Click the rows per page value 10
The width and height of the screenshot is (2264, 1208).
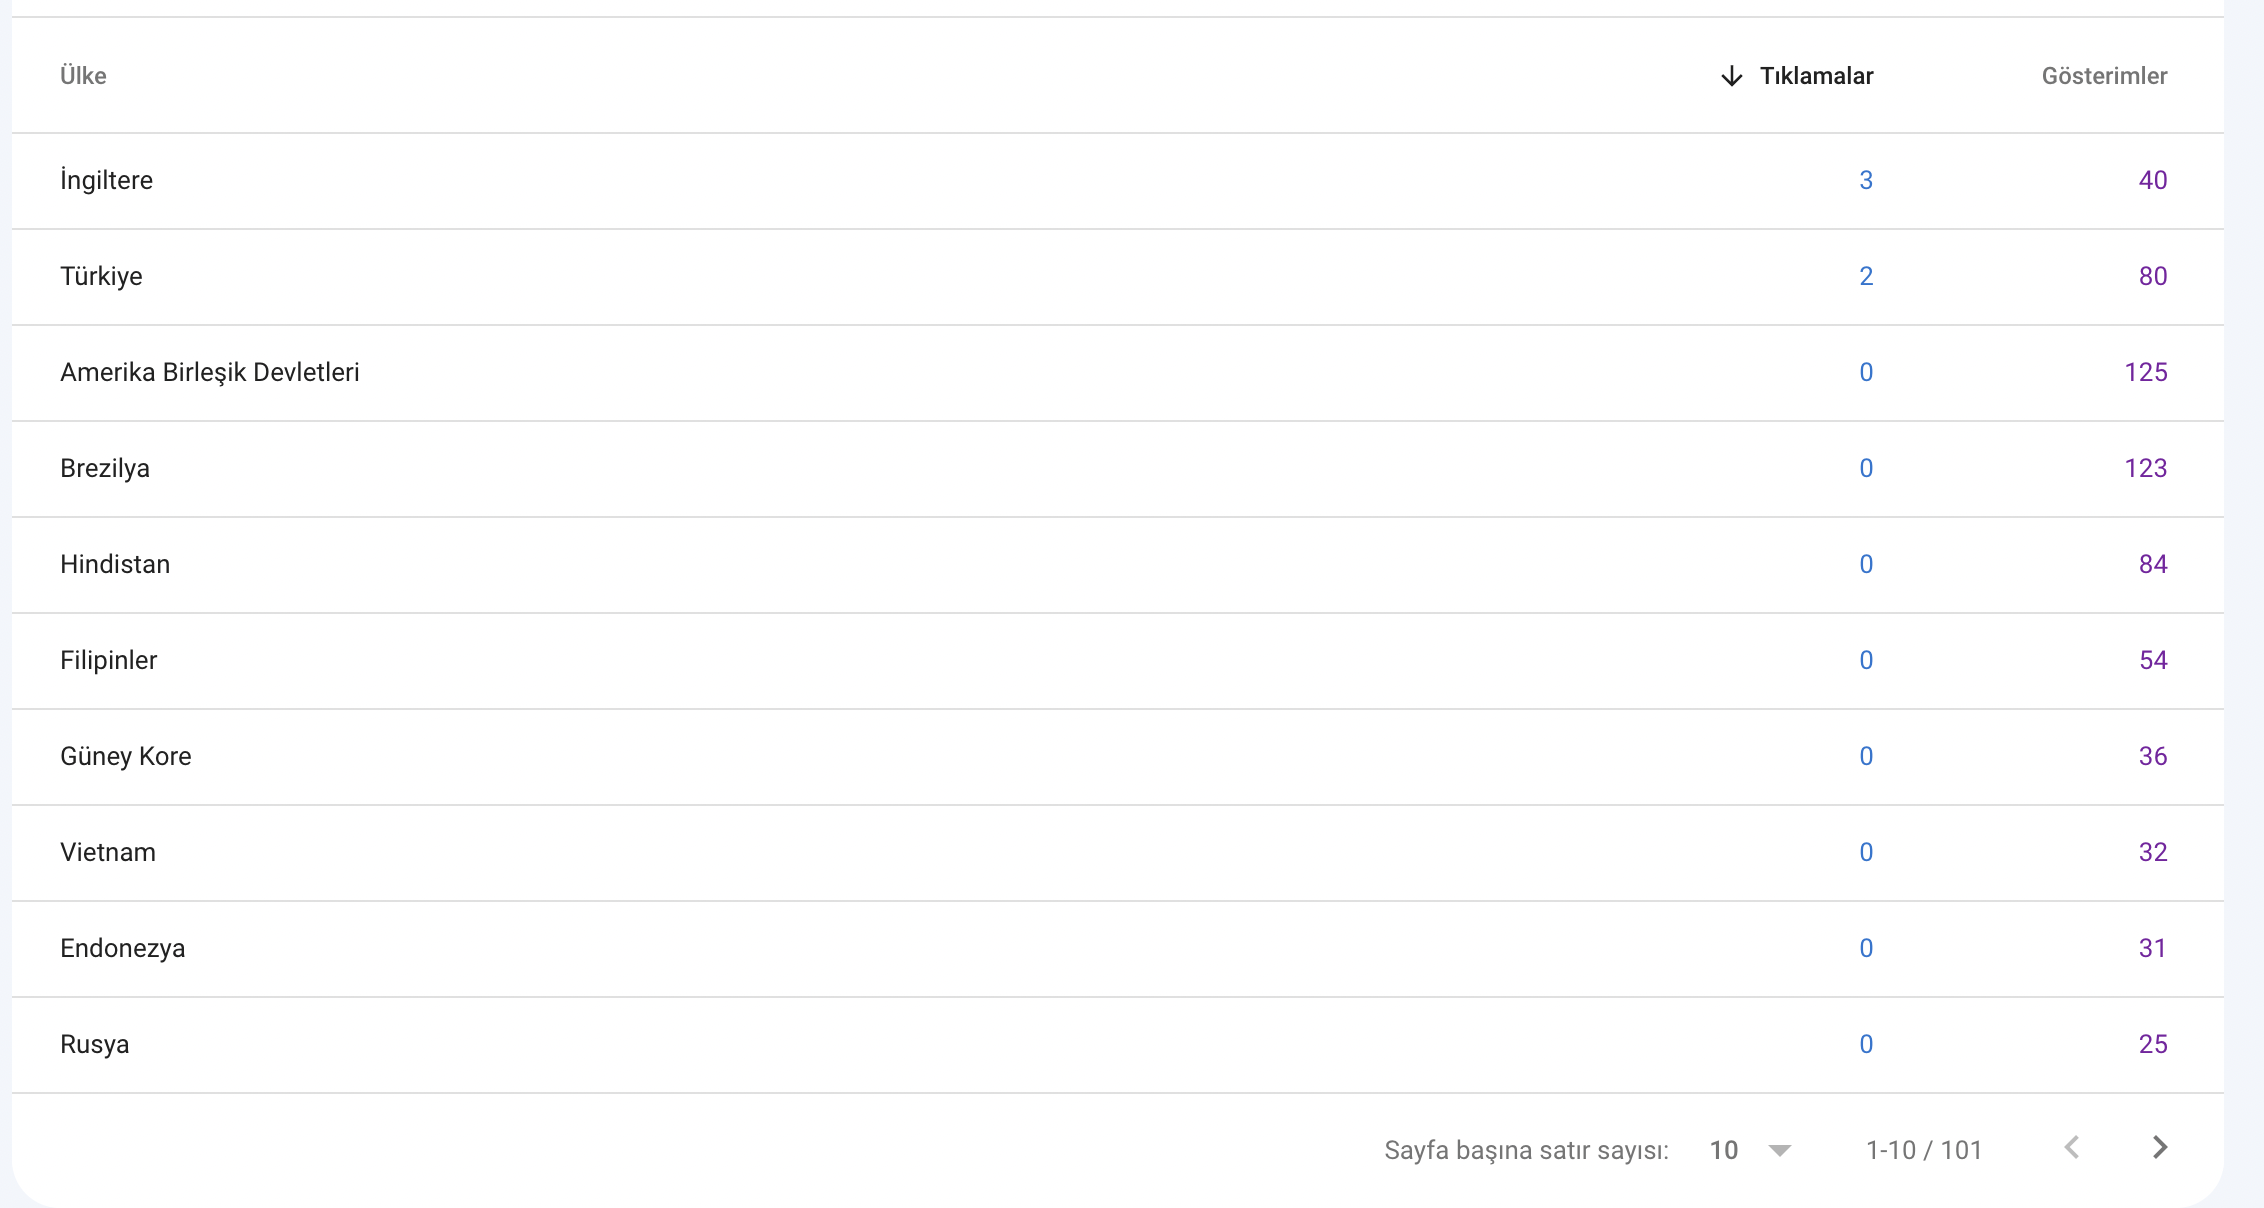pos(1724,1150)
